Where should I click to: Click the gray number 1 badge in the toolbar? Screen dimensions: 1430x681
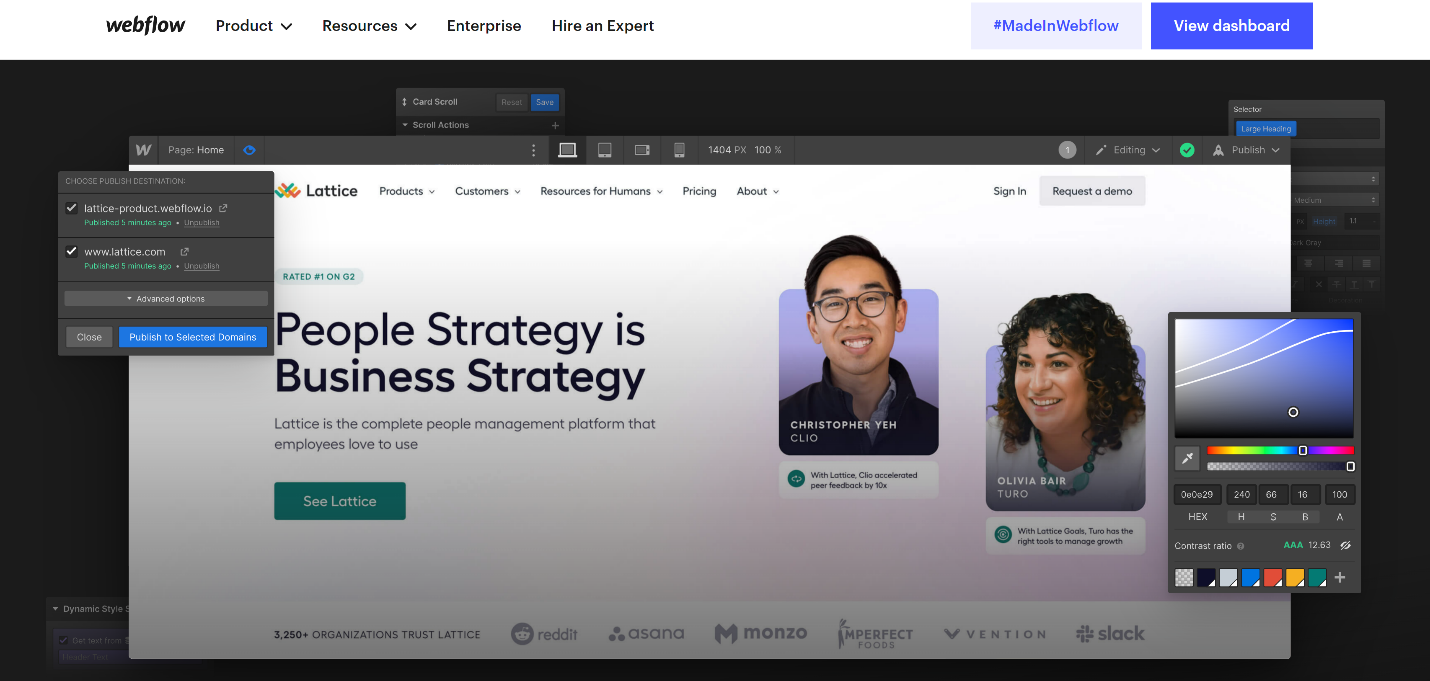click(x=1067, y=150)
